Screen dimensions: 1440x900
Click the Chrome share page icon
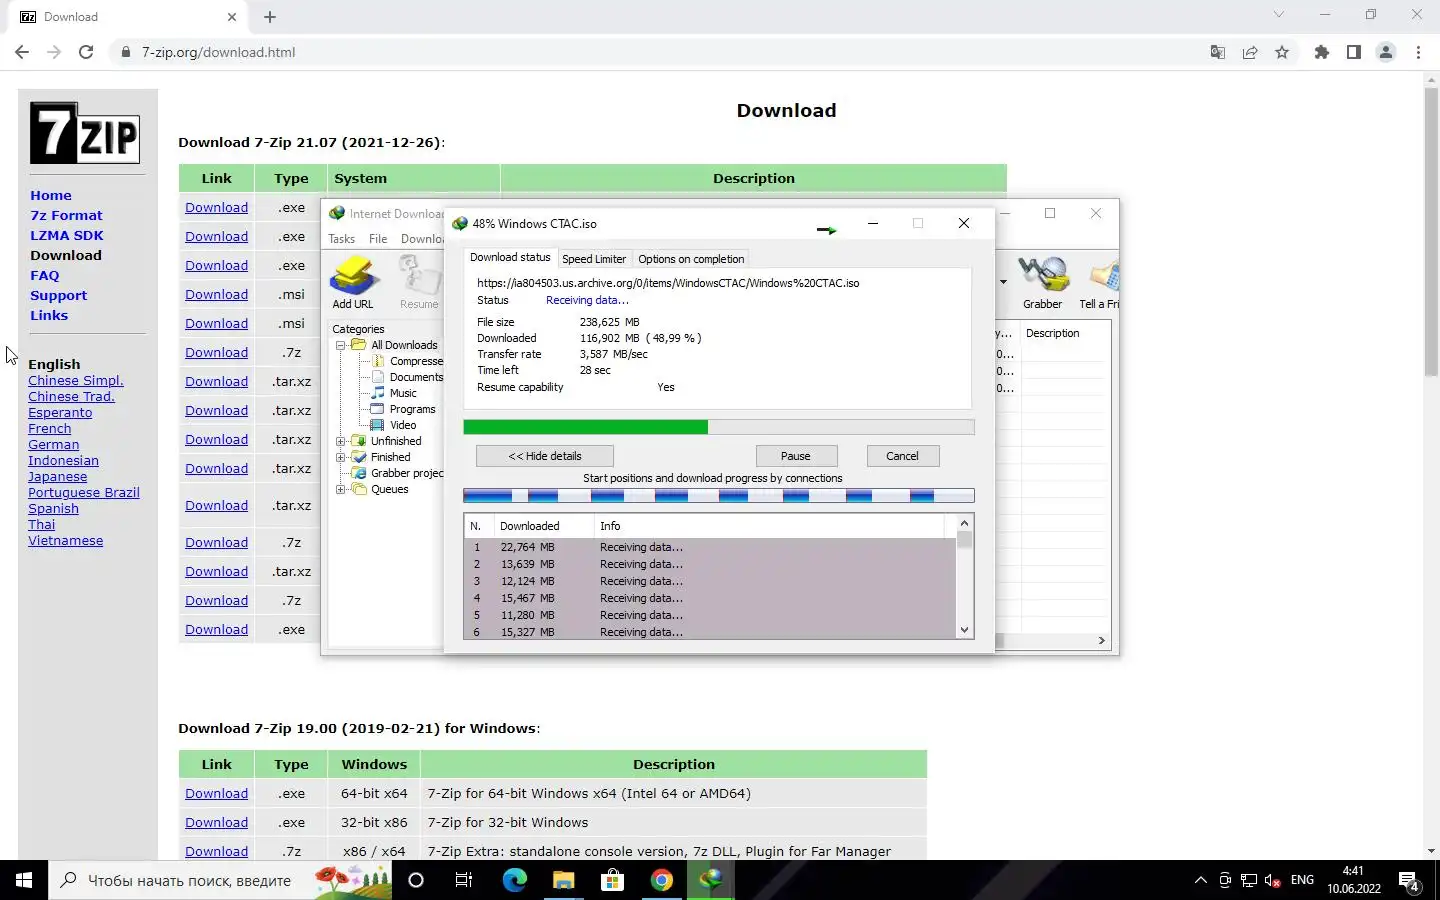(1250, 52)
